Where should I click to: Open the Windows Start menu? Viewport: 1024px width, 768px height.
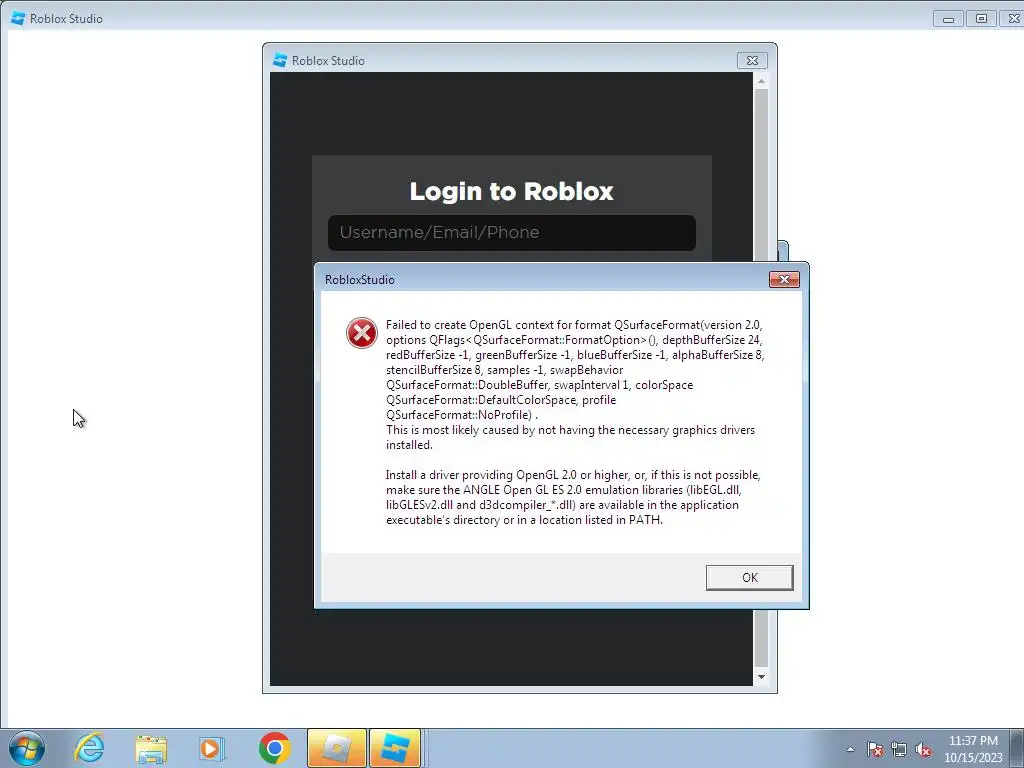click(x=27, y=748)
